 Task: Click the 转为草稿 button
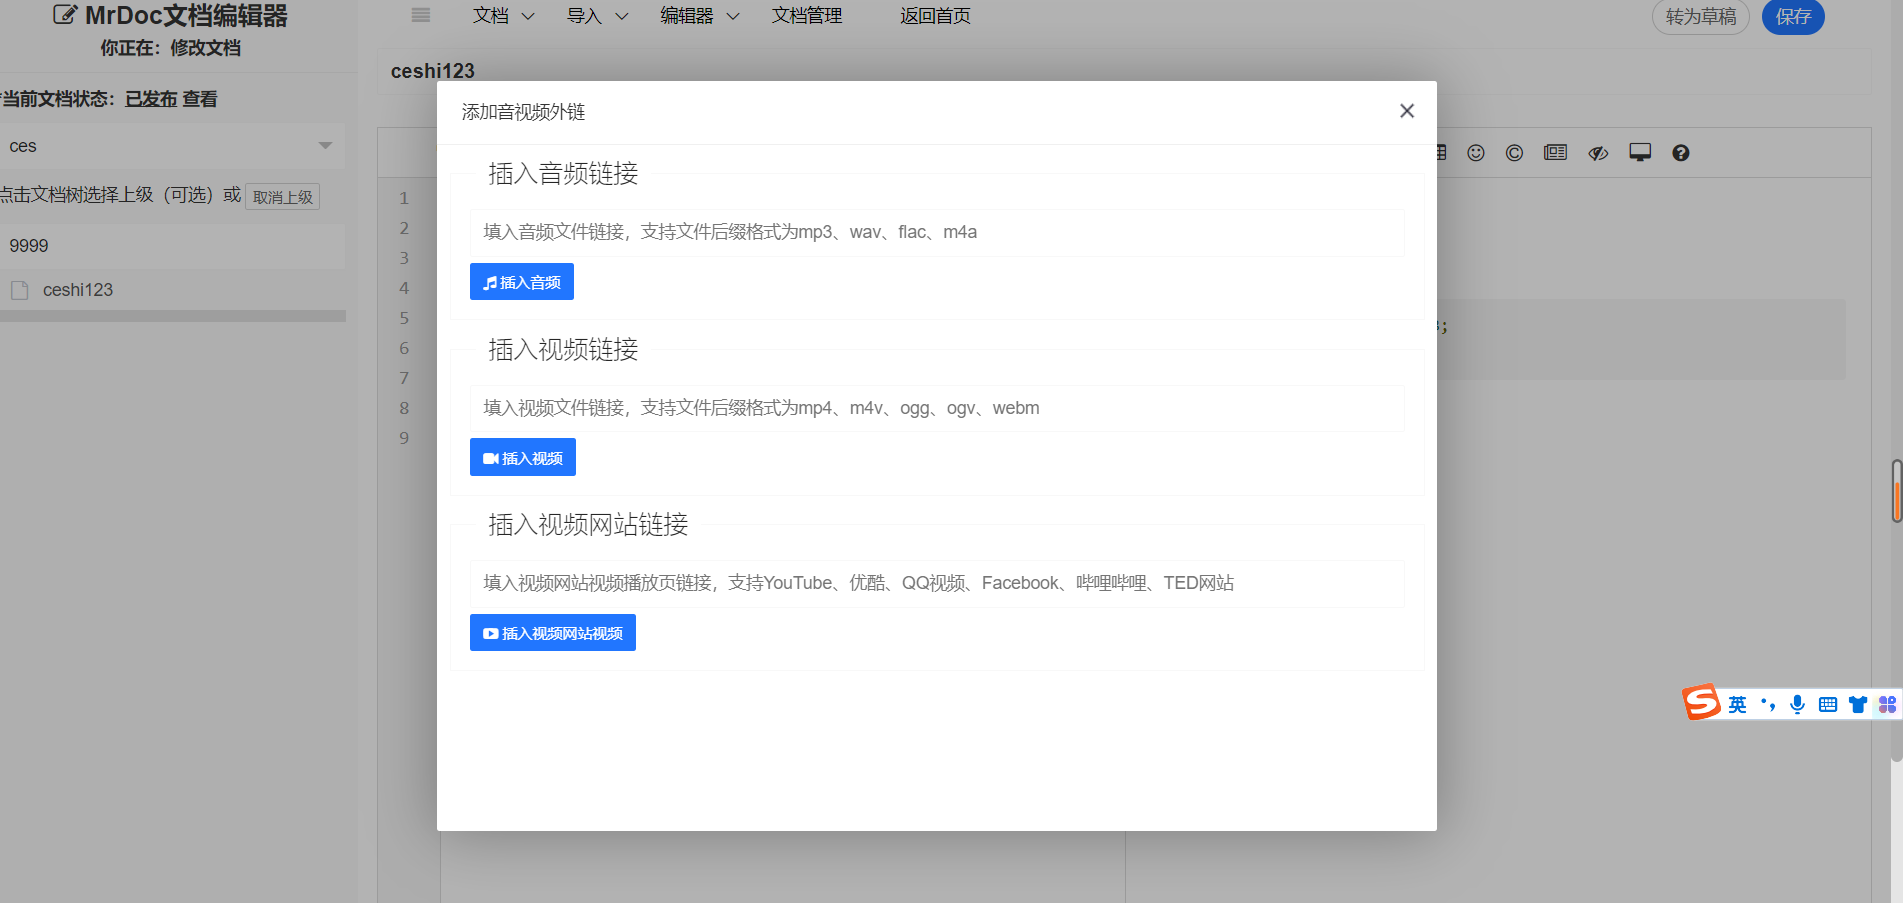point(1700,17)
